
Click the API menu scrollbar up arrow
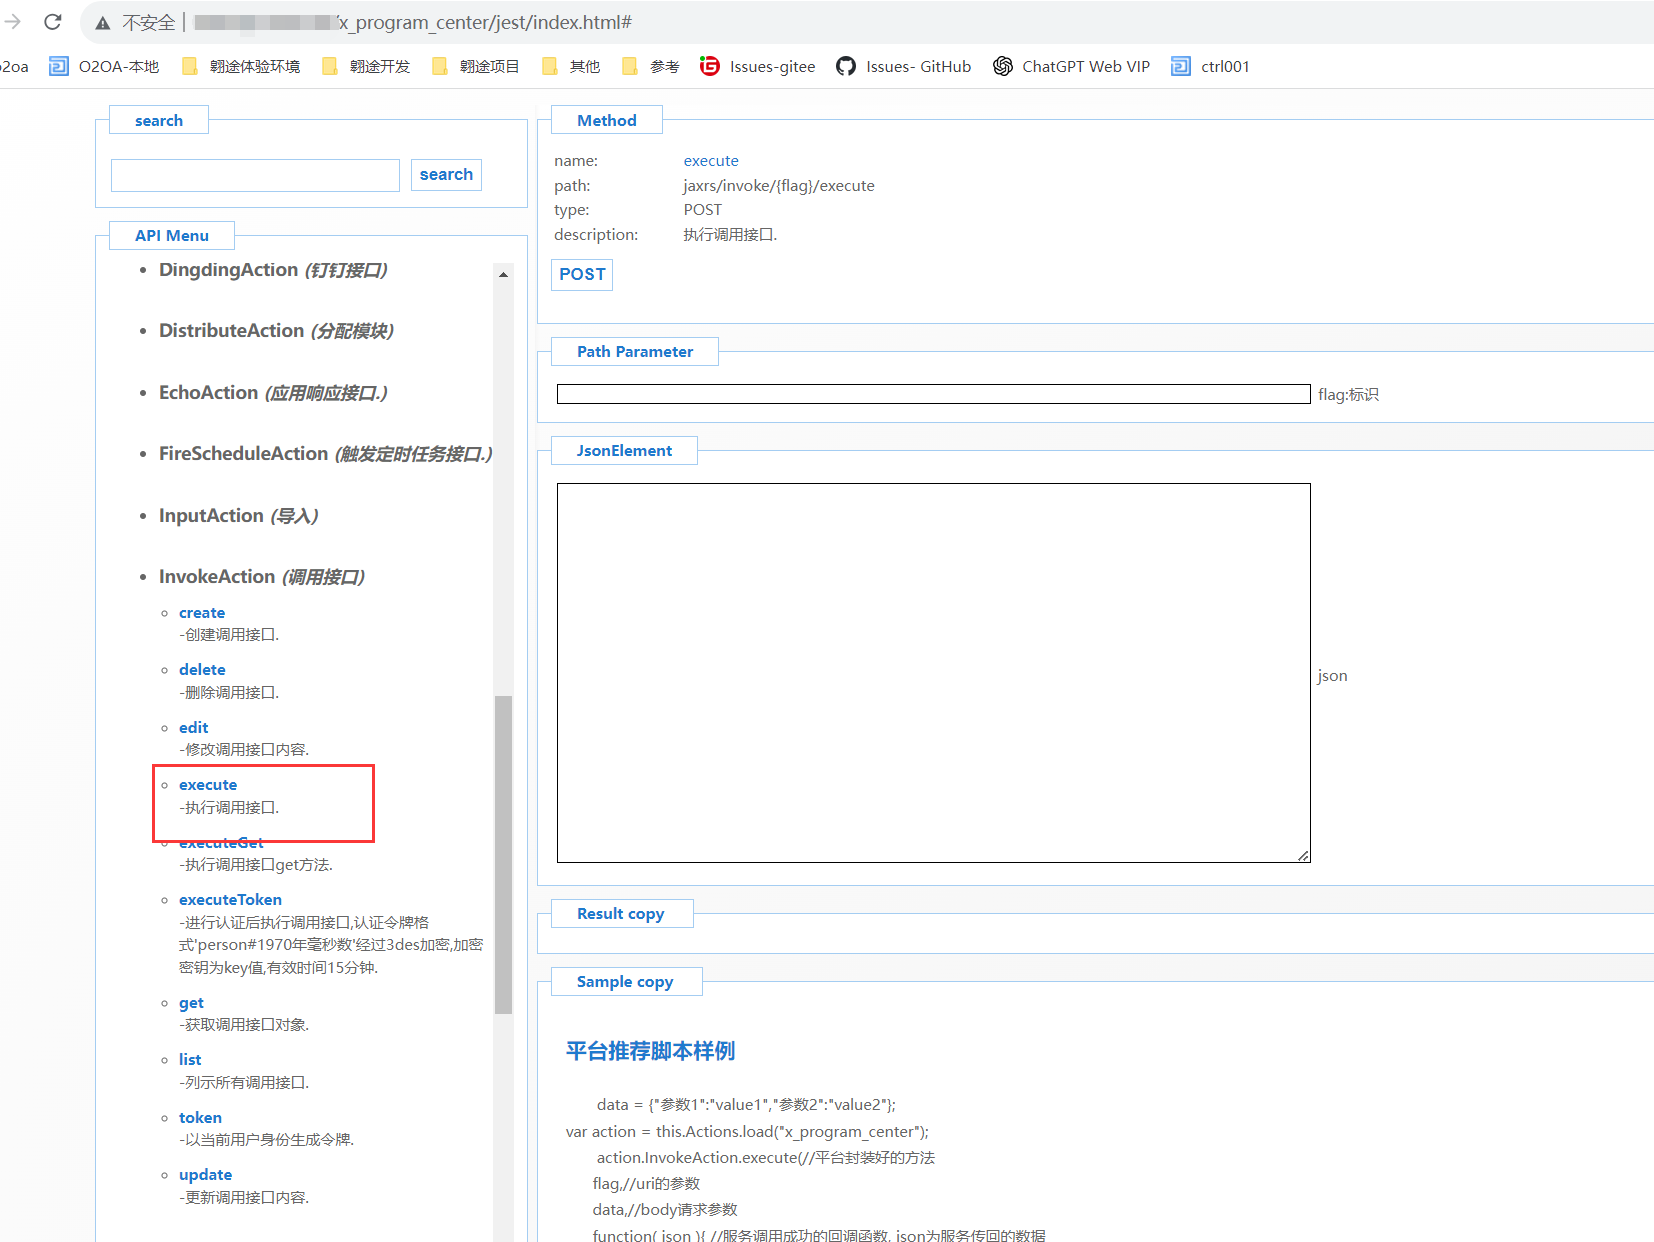pos(503,274)
